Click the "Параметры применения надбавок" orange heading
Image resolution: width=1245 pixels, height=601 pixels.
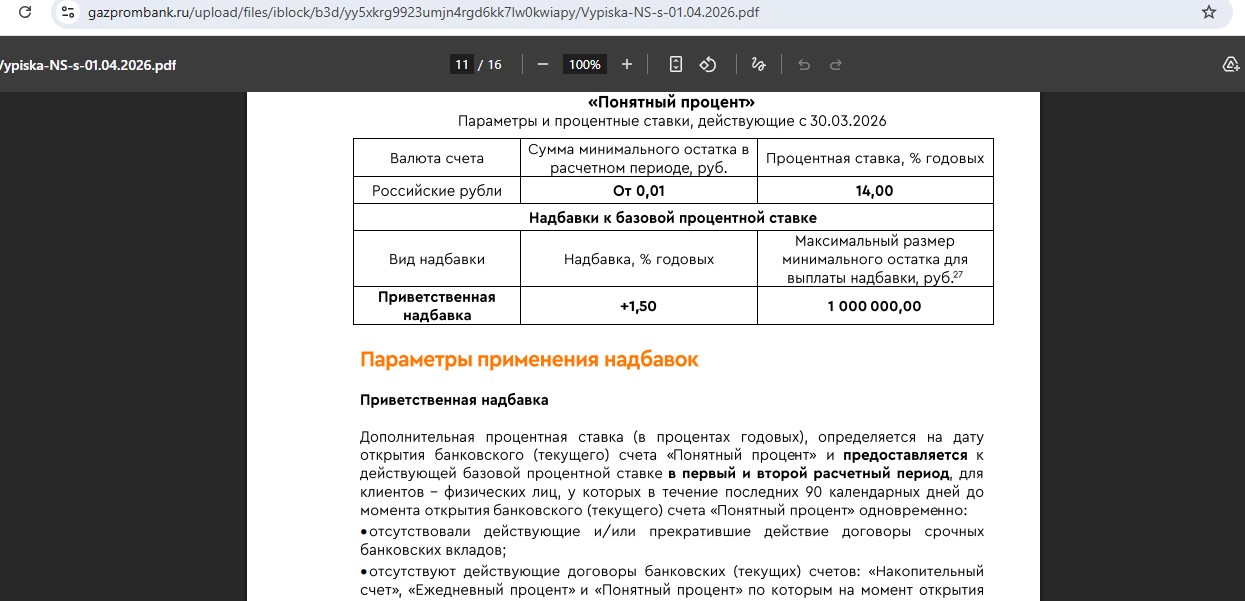point(529,360)
